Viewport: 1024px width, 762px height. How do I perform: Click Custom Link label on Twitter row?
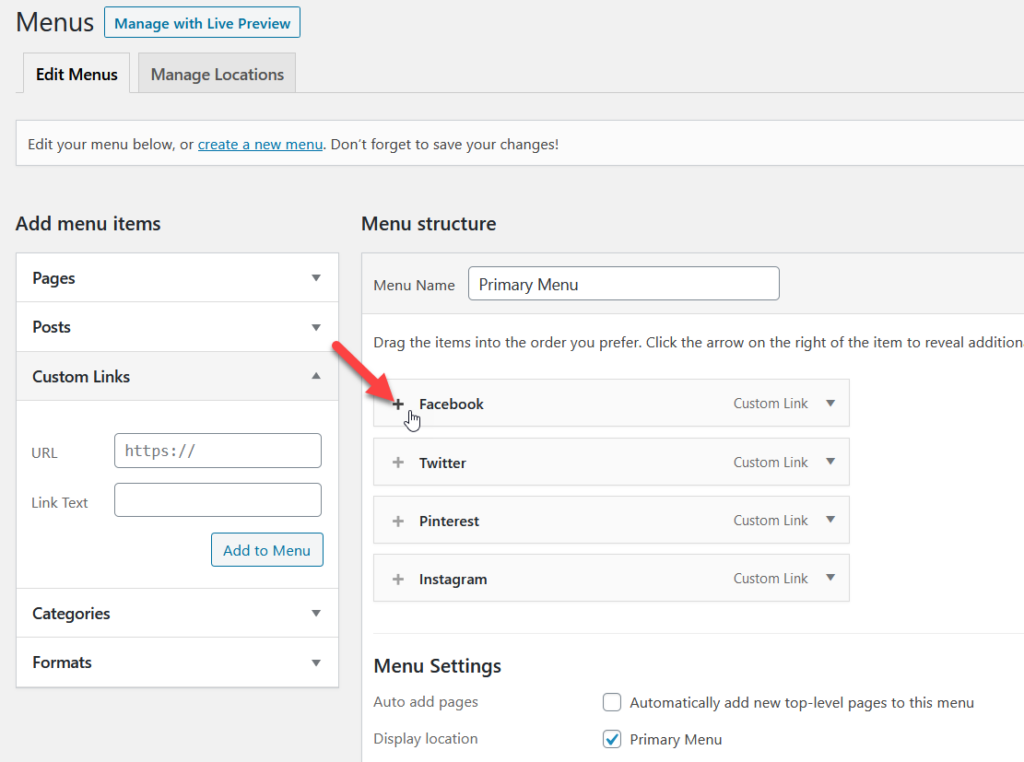tap(771, 462)
